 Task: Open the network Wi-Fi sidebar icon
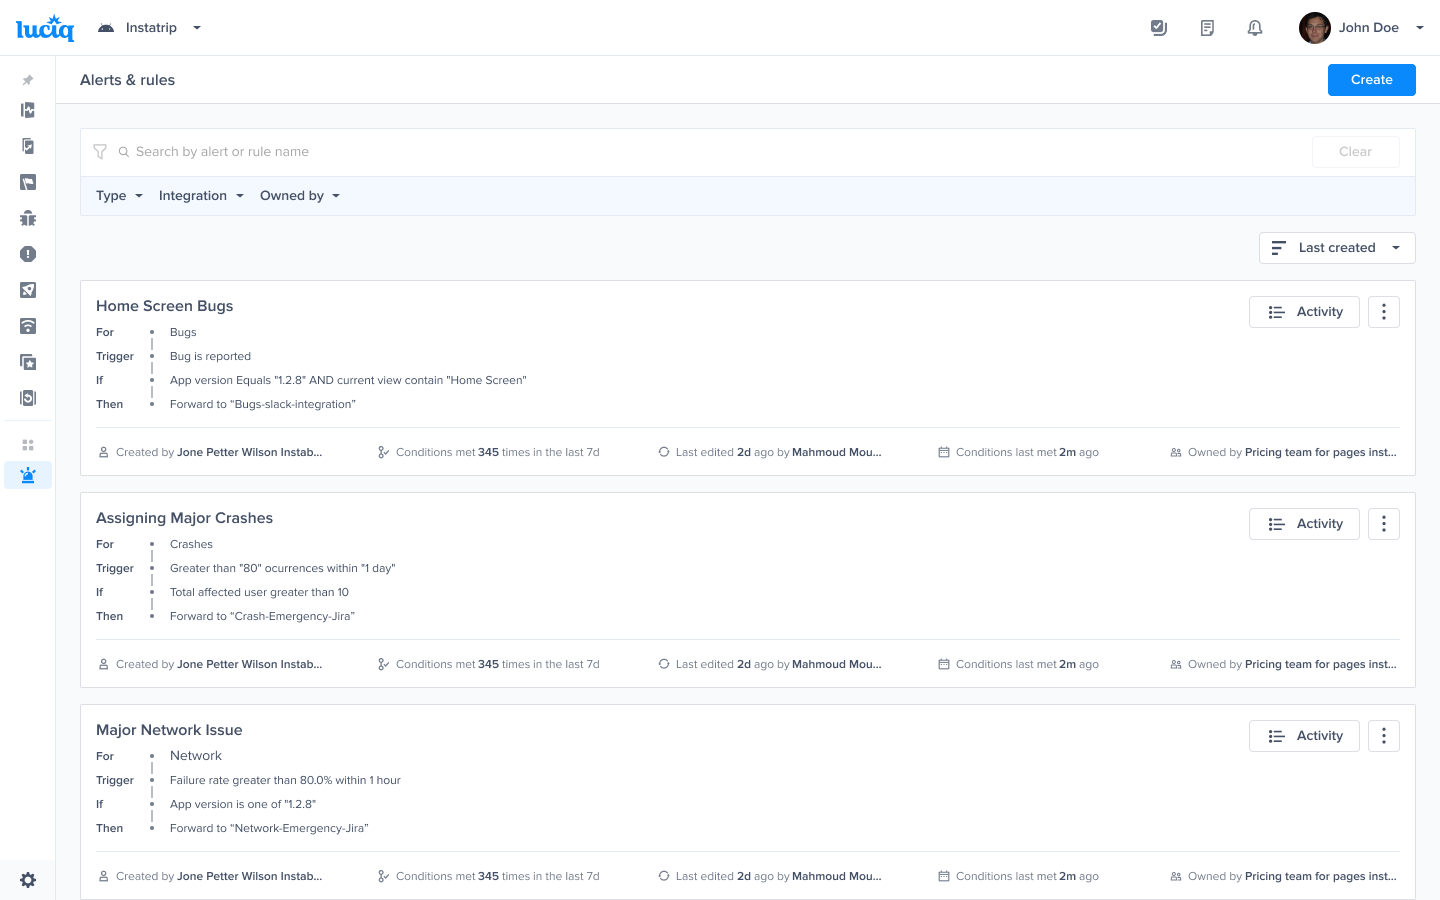click(28, 326)
